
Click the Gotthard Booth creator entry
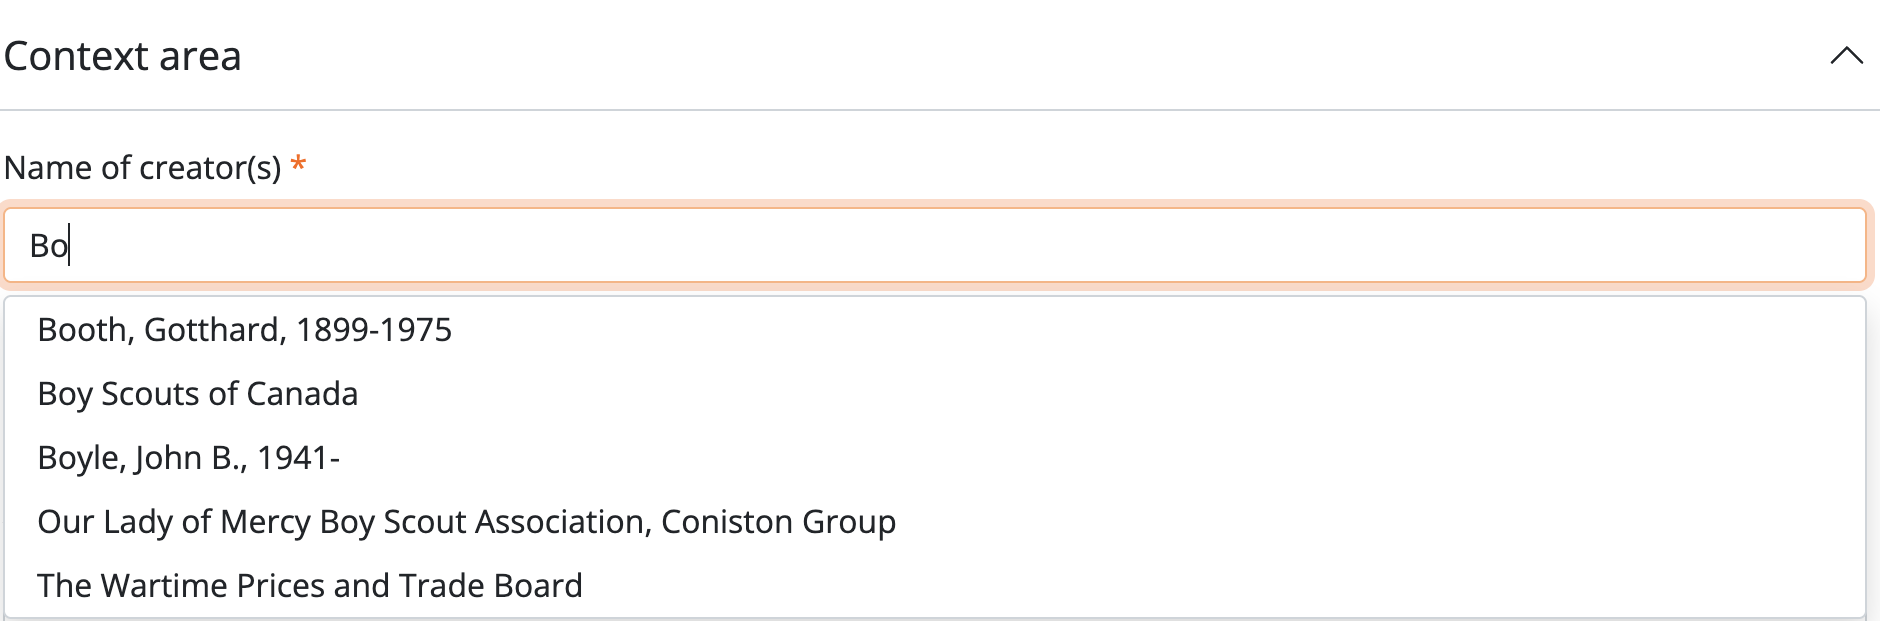point(245,330)
